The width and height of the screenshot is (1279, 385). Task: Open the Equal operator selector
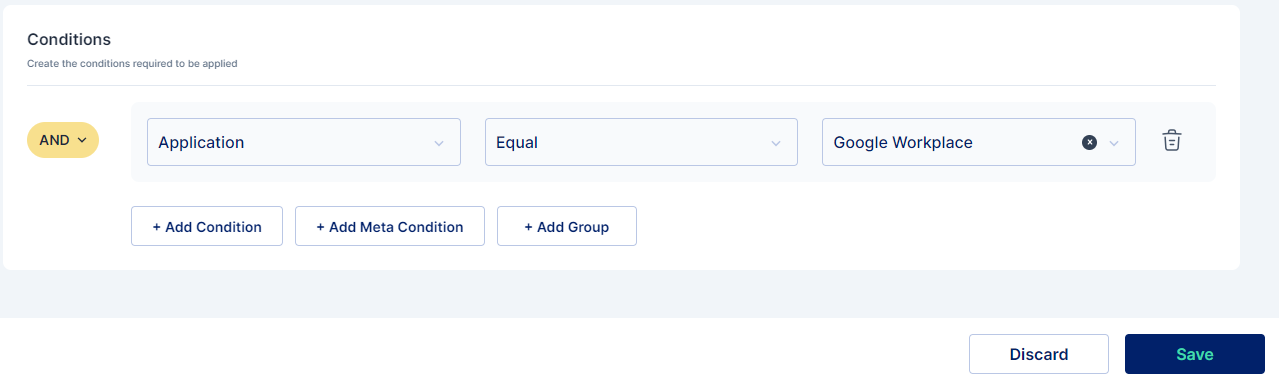pyautogui.click(x=641, y=142)
